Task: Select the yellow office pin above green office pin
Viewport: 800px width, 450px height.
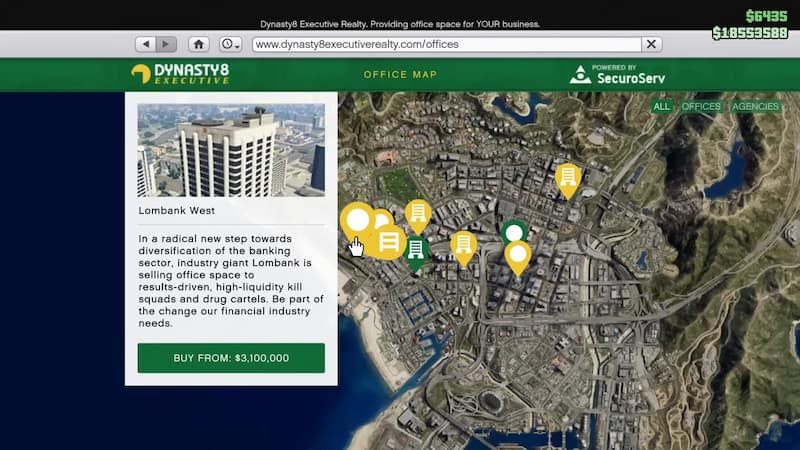Action: (418, 215)
